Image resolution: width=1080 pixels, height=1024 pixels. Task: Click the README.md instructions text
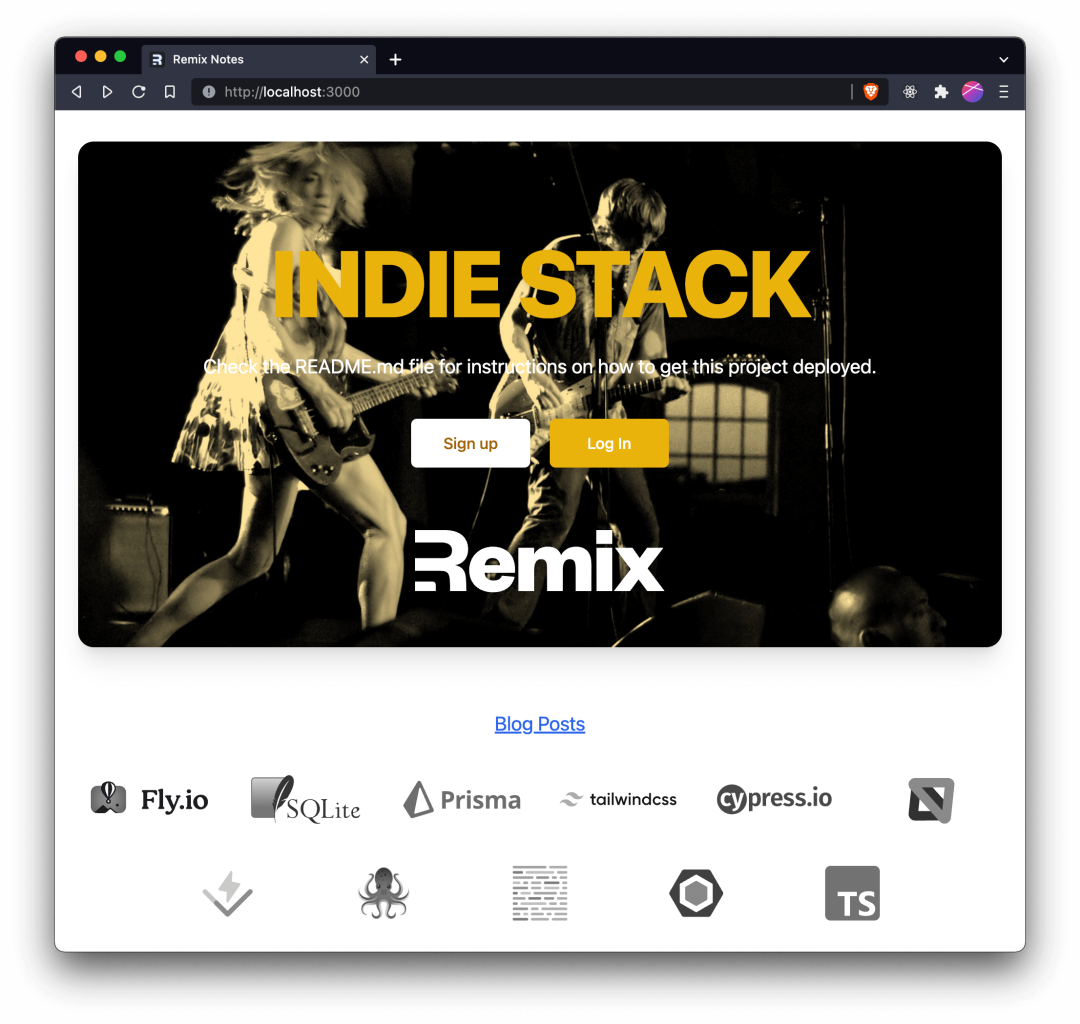click(x=540, y=366)
